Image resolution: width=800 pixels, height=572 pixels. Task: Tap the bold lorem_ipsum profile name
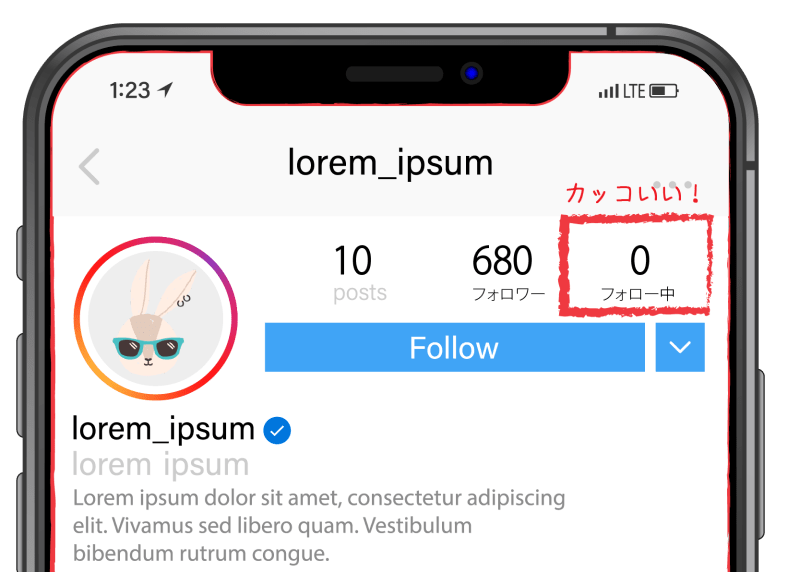[x=163, y=429]
